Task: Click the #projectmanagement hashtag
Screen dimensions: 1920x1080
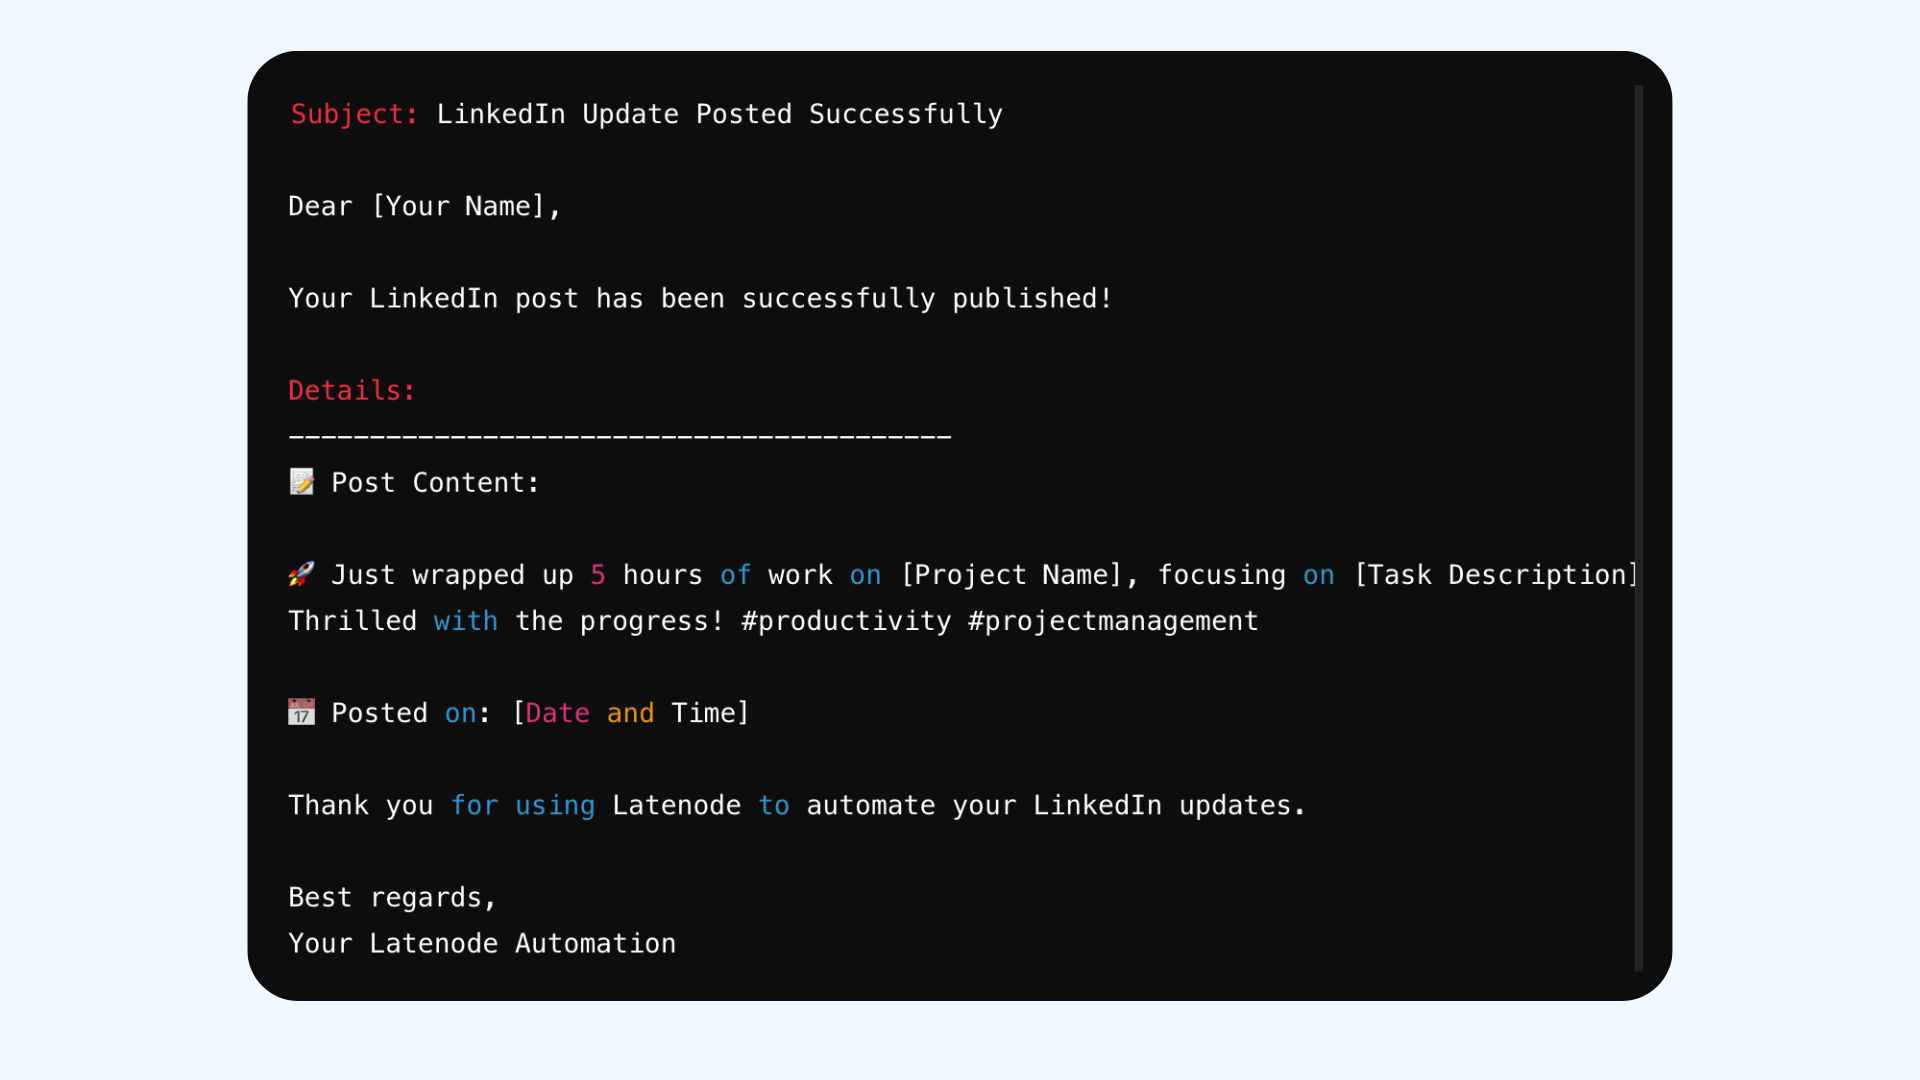Action: pyautogui.click(x=1112, y=621)
